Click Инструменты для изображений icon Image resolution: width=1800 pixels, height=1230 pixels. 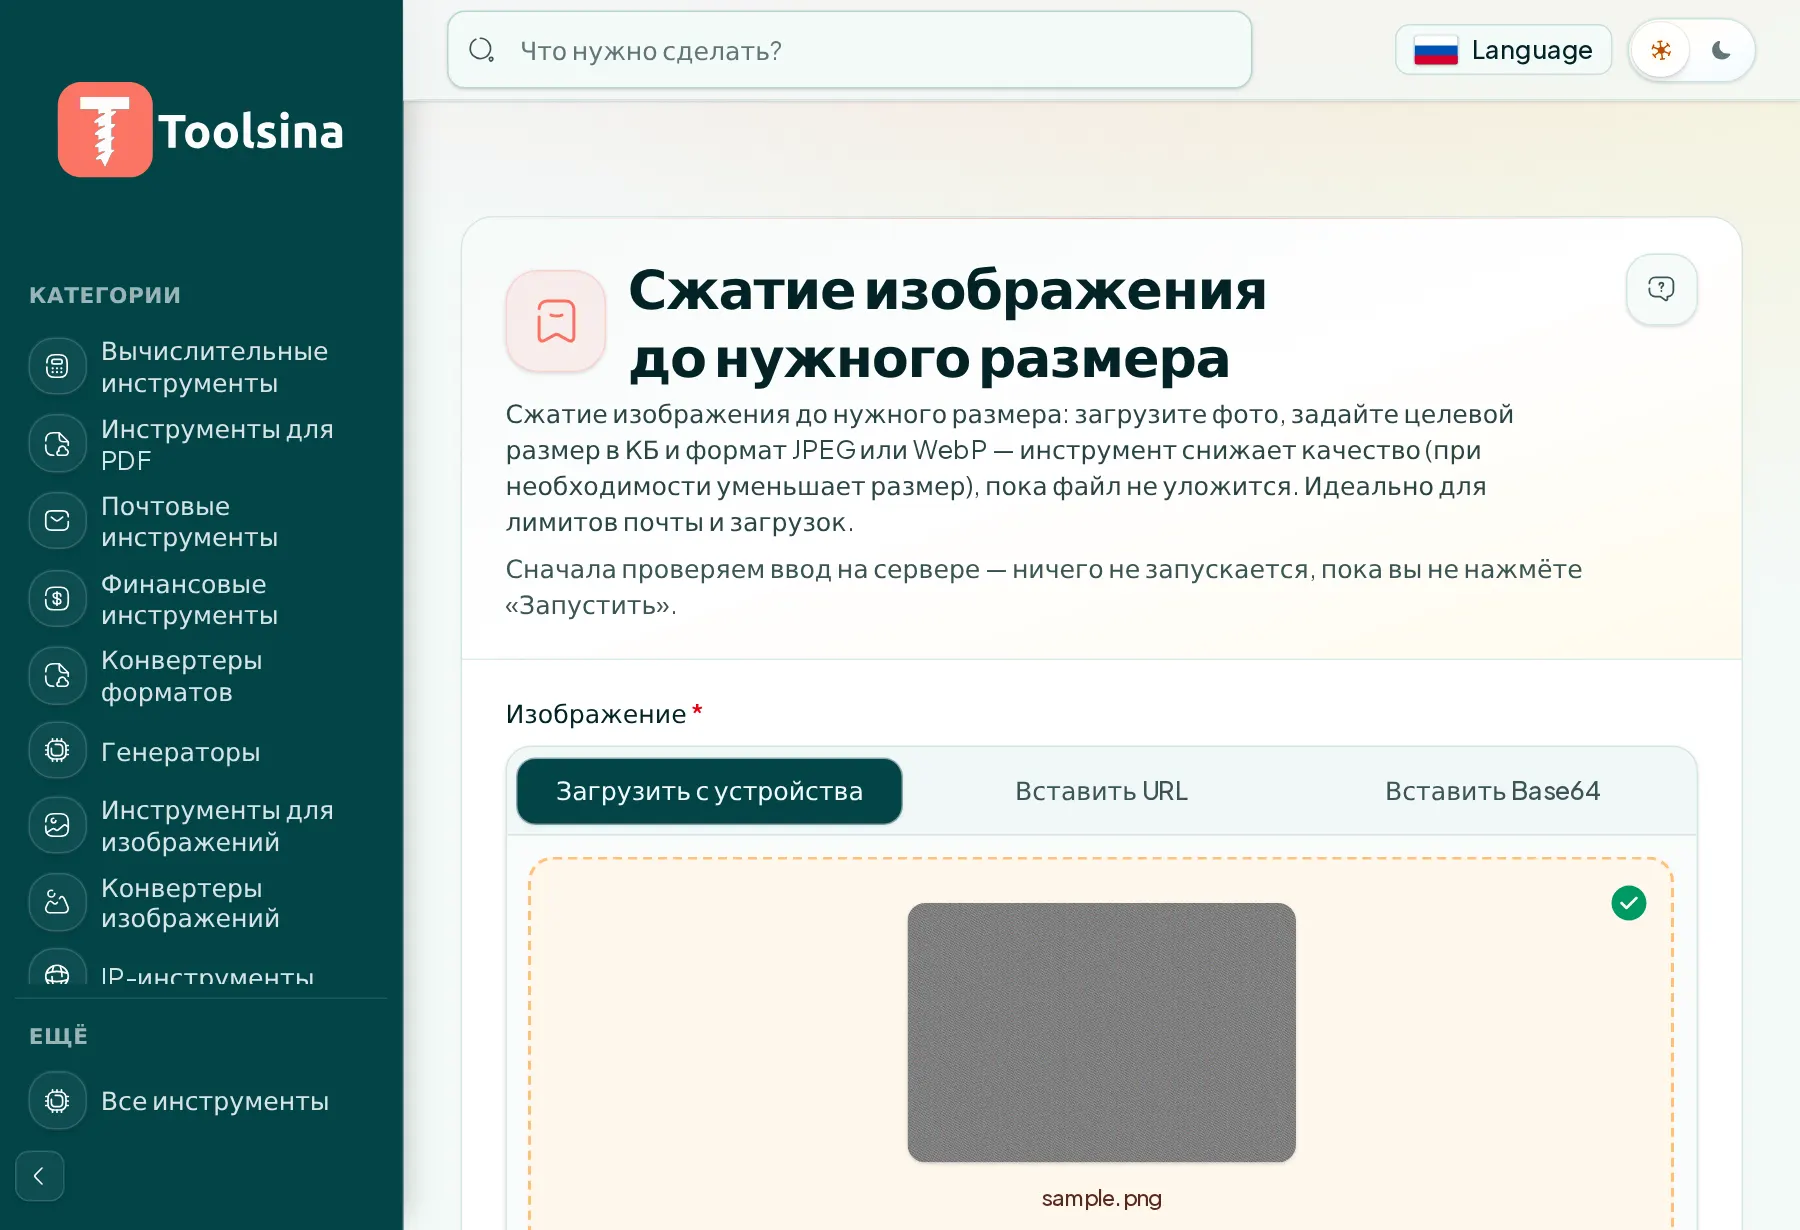tap(58, 826)
